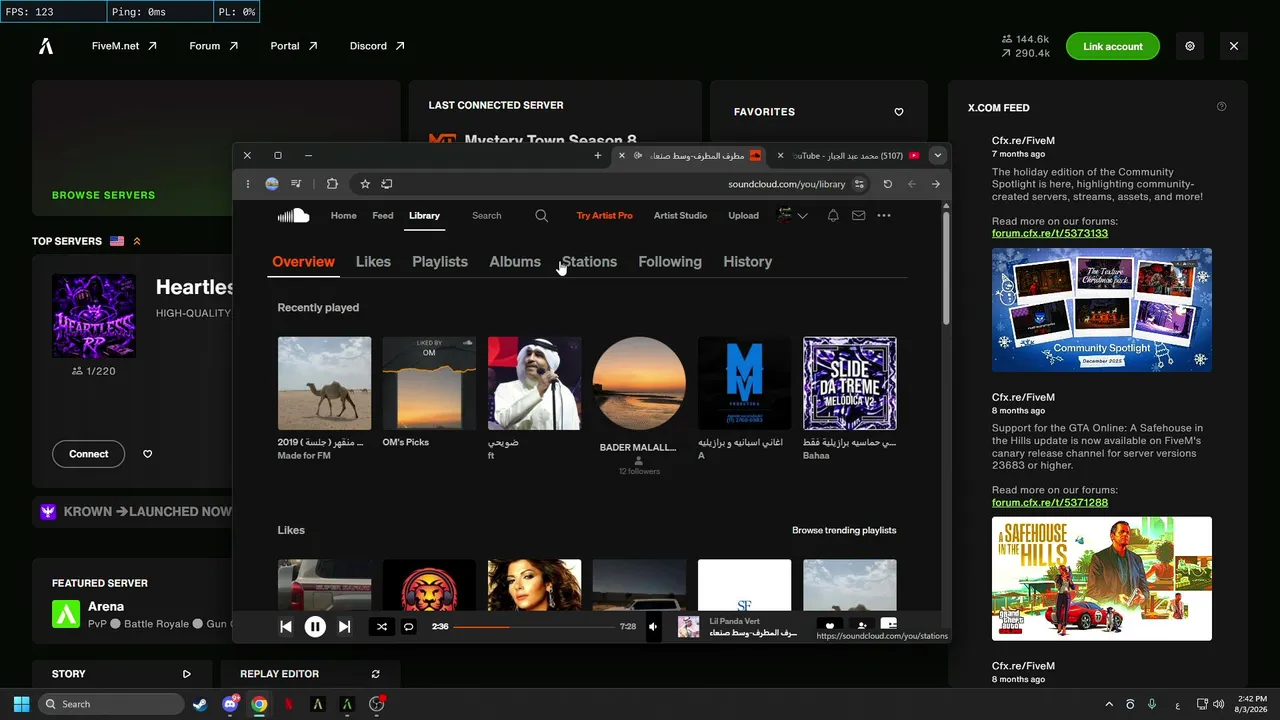
Task: Show hidden system tray icons
Action: coord(1108,704)
